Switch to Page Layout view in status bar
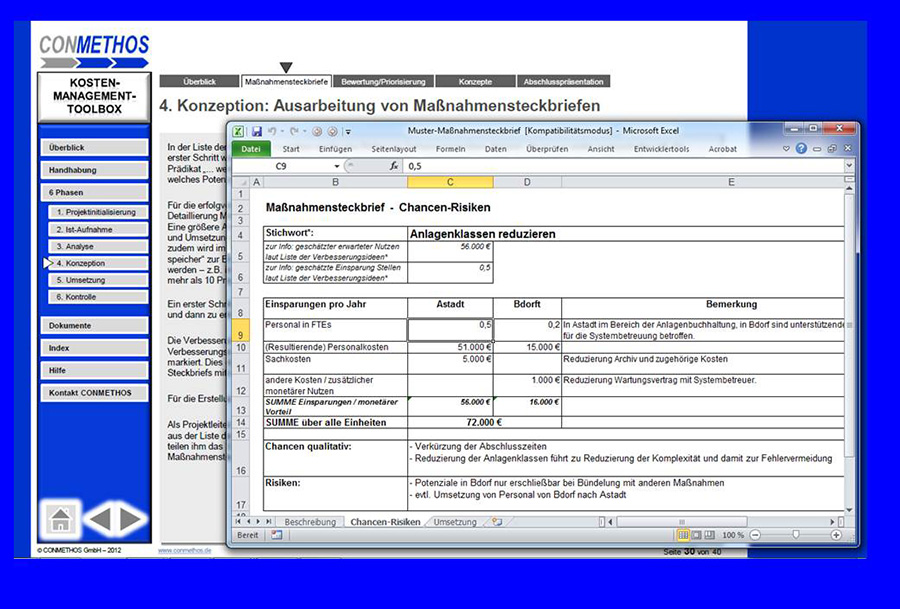Viewport: 900px width, 609px height. tap(696, 536)
